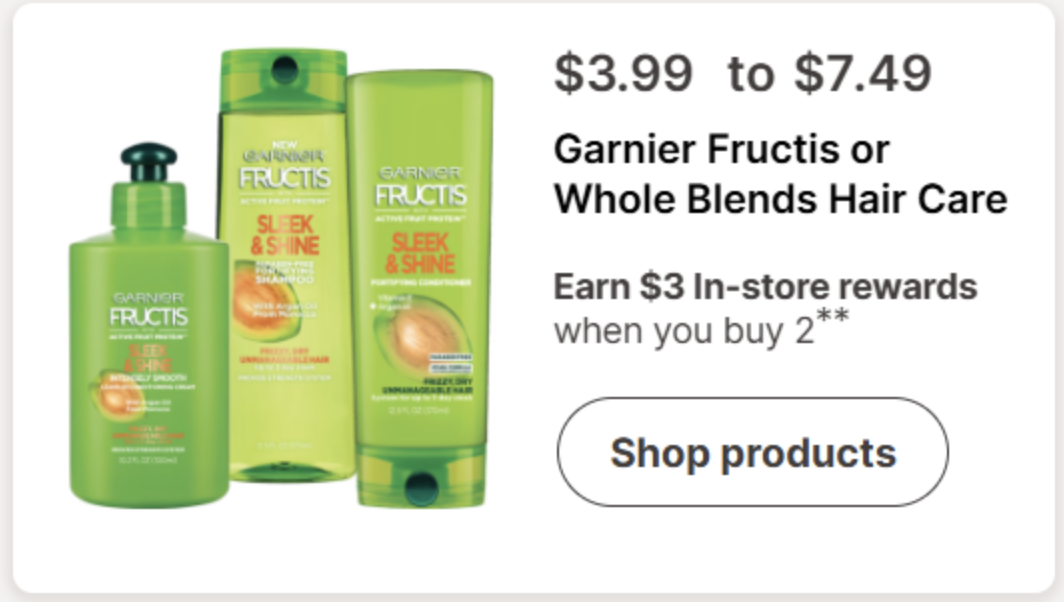
Task: Click 'Whole Blends Hair Care' title line
Action: point(780,199)
